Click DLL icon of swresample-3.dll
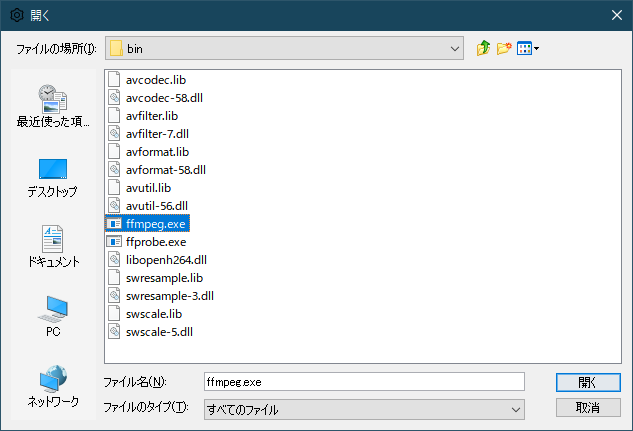The image size is (633, 431). (114, 295)
